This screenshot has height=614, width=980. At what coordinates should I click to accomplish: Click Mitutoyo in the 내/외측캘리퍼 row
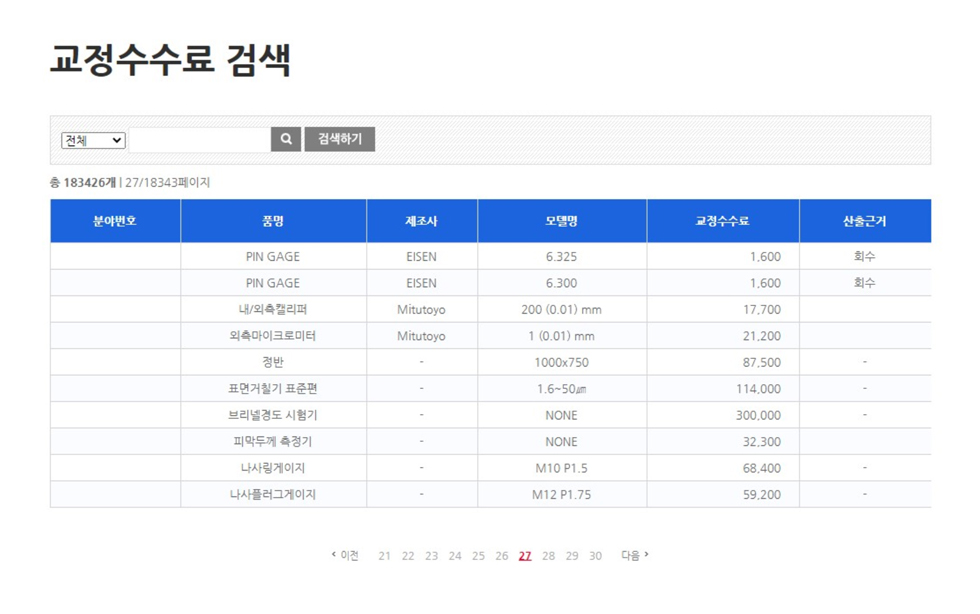coord(421,310)
